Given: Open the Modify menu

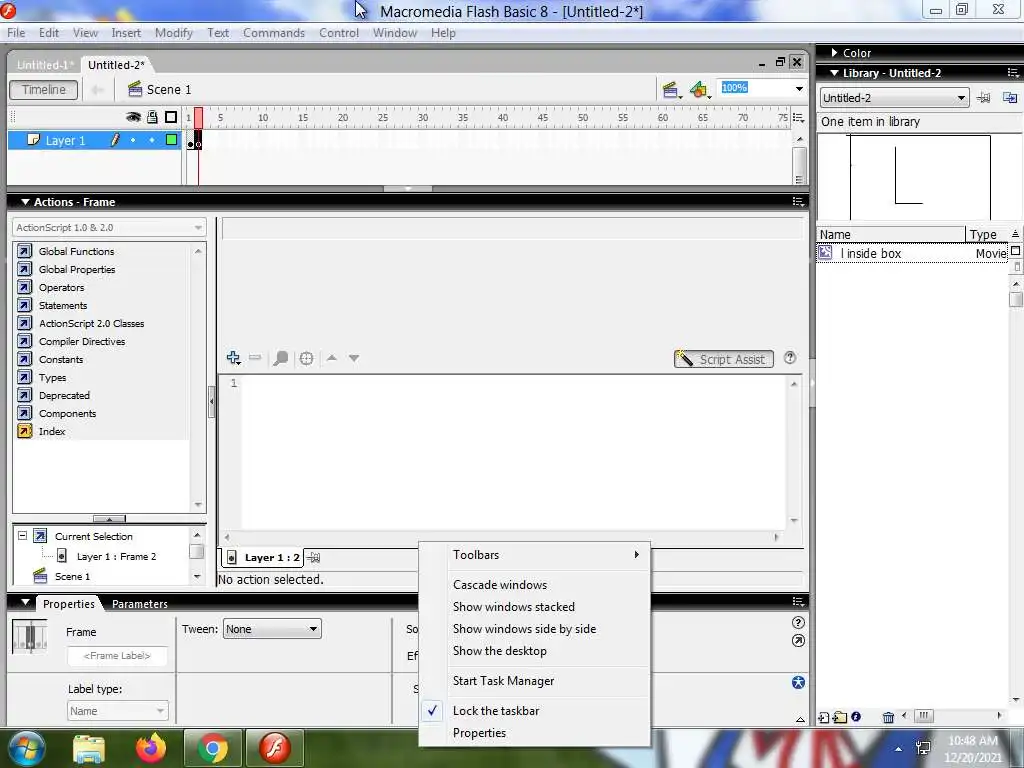Looking at the screenshot, I should tap(174, 33).
